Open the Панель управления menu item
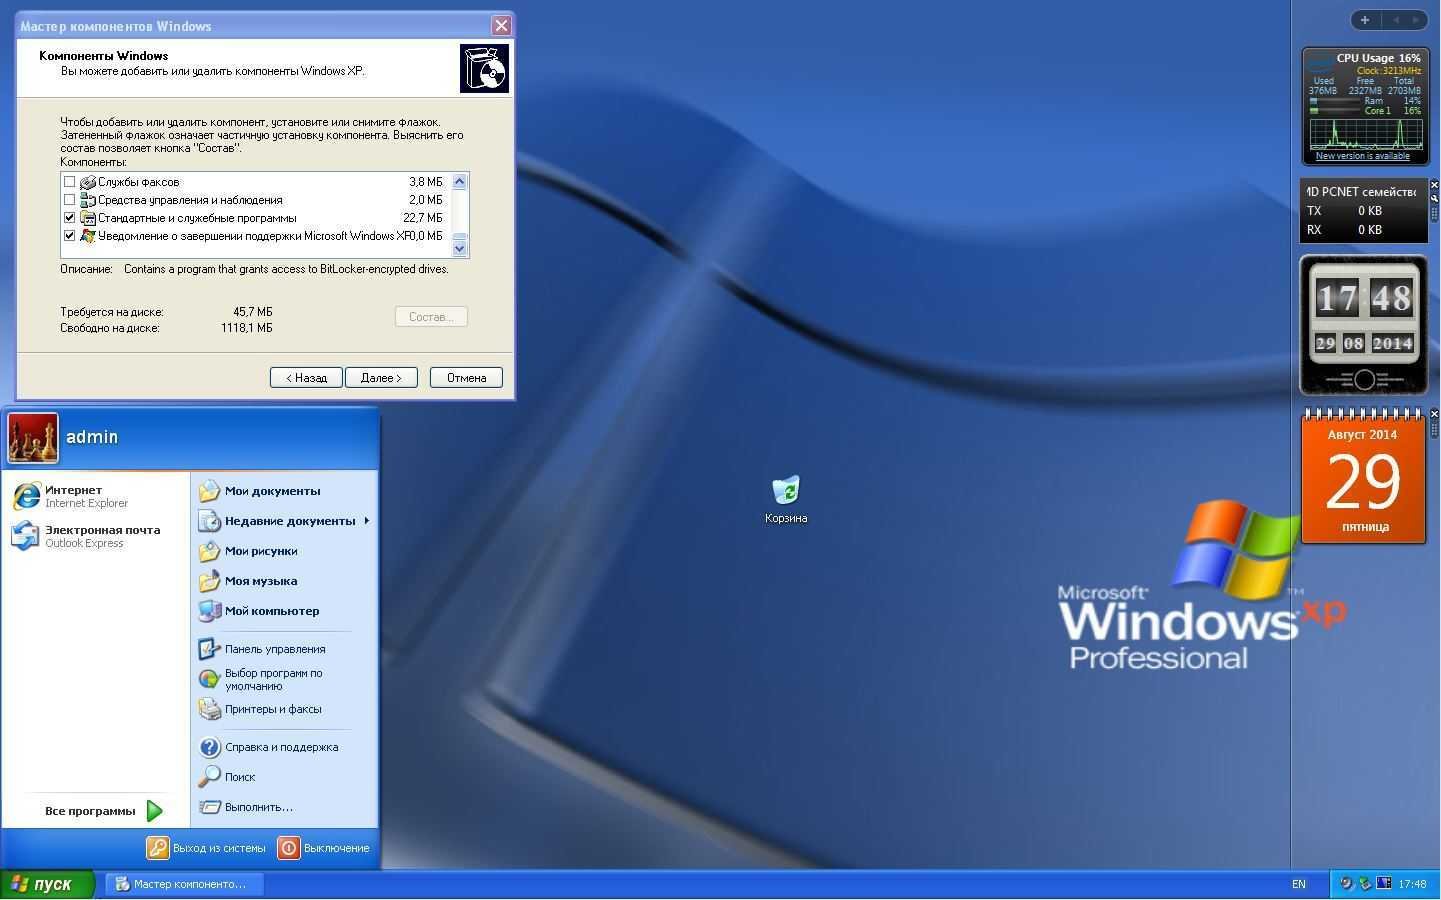 (285, 649)
